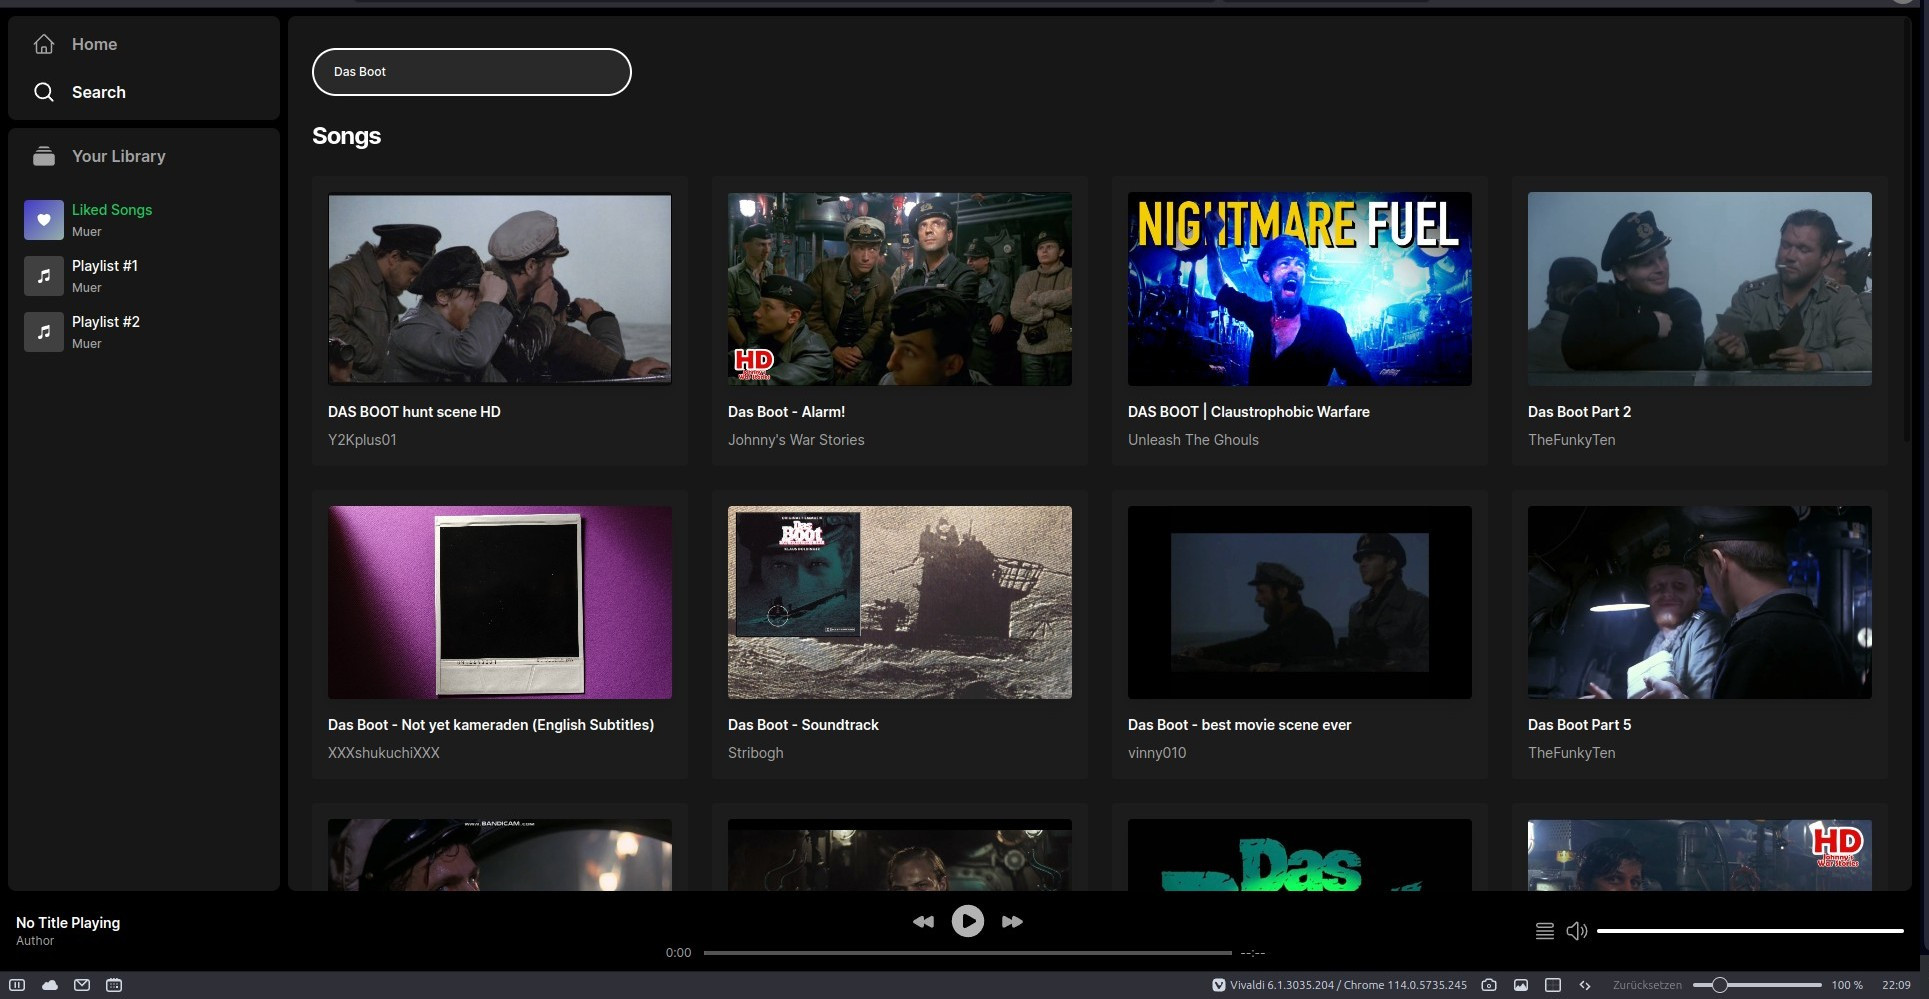
Task: Play Das Boot Part 5 thumbnail
Action: pos(1700,602)
